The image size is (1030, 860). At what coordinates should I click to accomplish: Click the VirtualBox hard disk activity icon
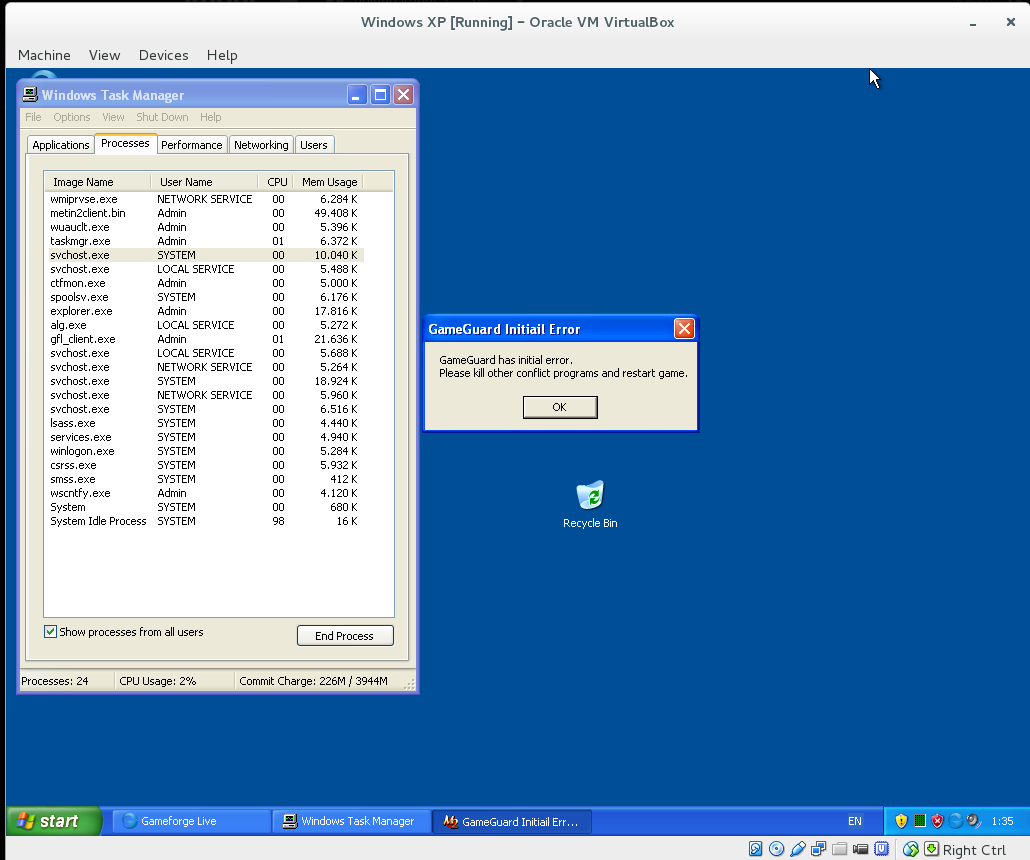pos(755,849)
